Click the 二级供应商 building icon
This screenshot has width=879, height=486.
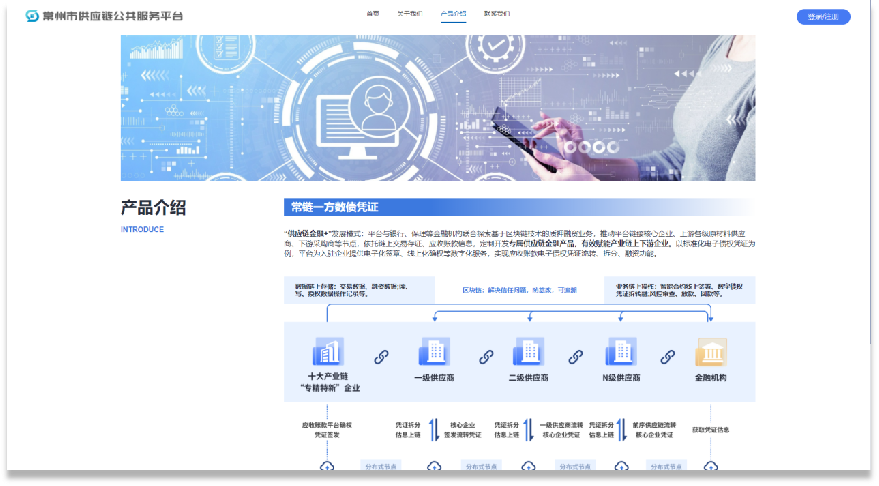tap(527, 352)
